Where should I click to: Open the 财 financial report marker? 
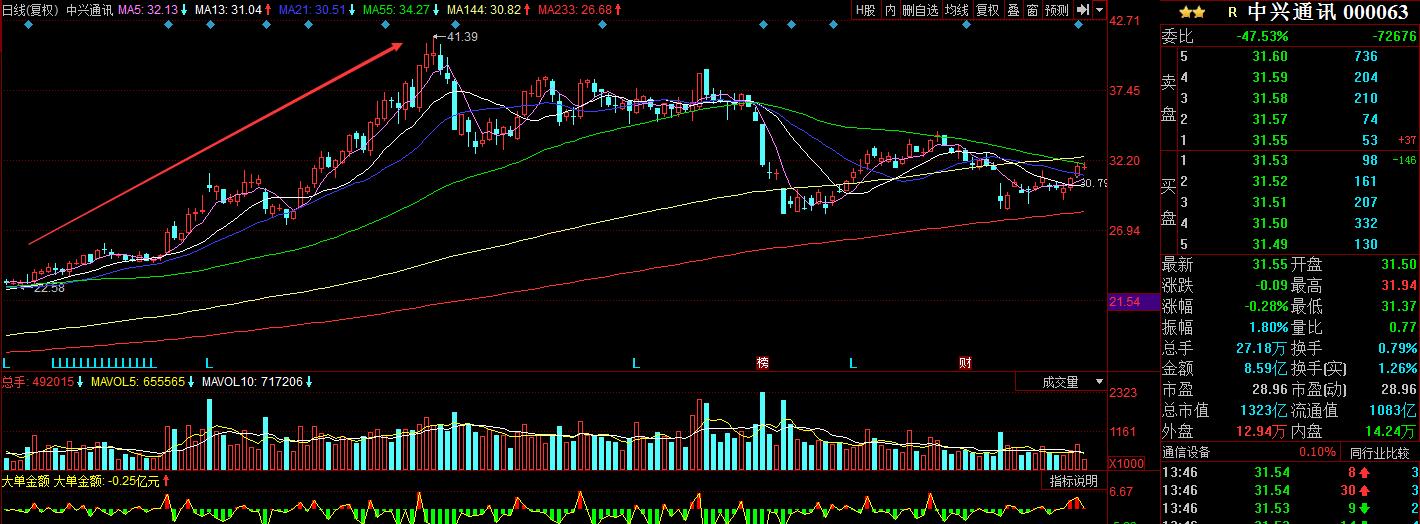click(x=965, y=363)
